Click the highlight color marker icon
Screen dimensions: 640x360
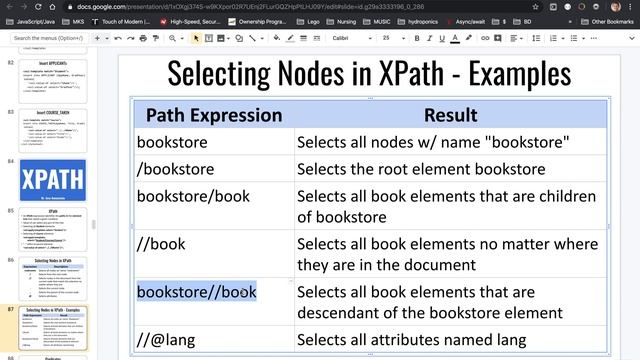click(469, 38)
